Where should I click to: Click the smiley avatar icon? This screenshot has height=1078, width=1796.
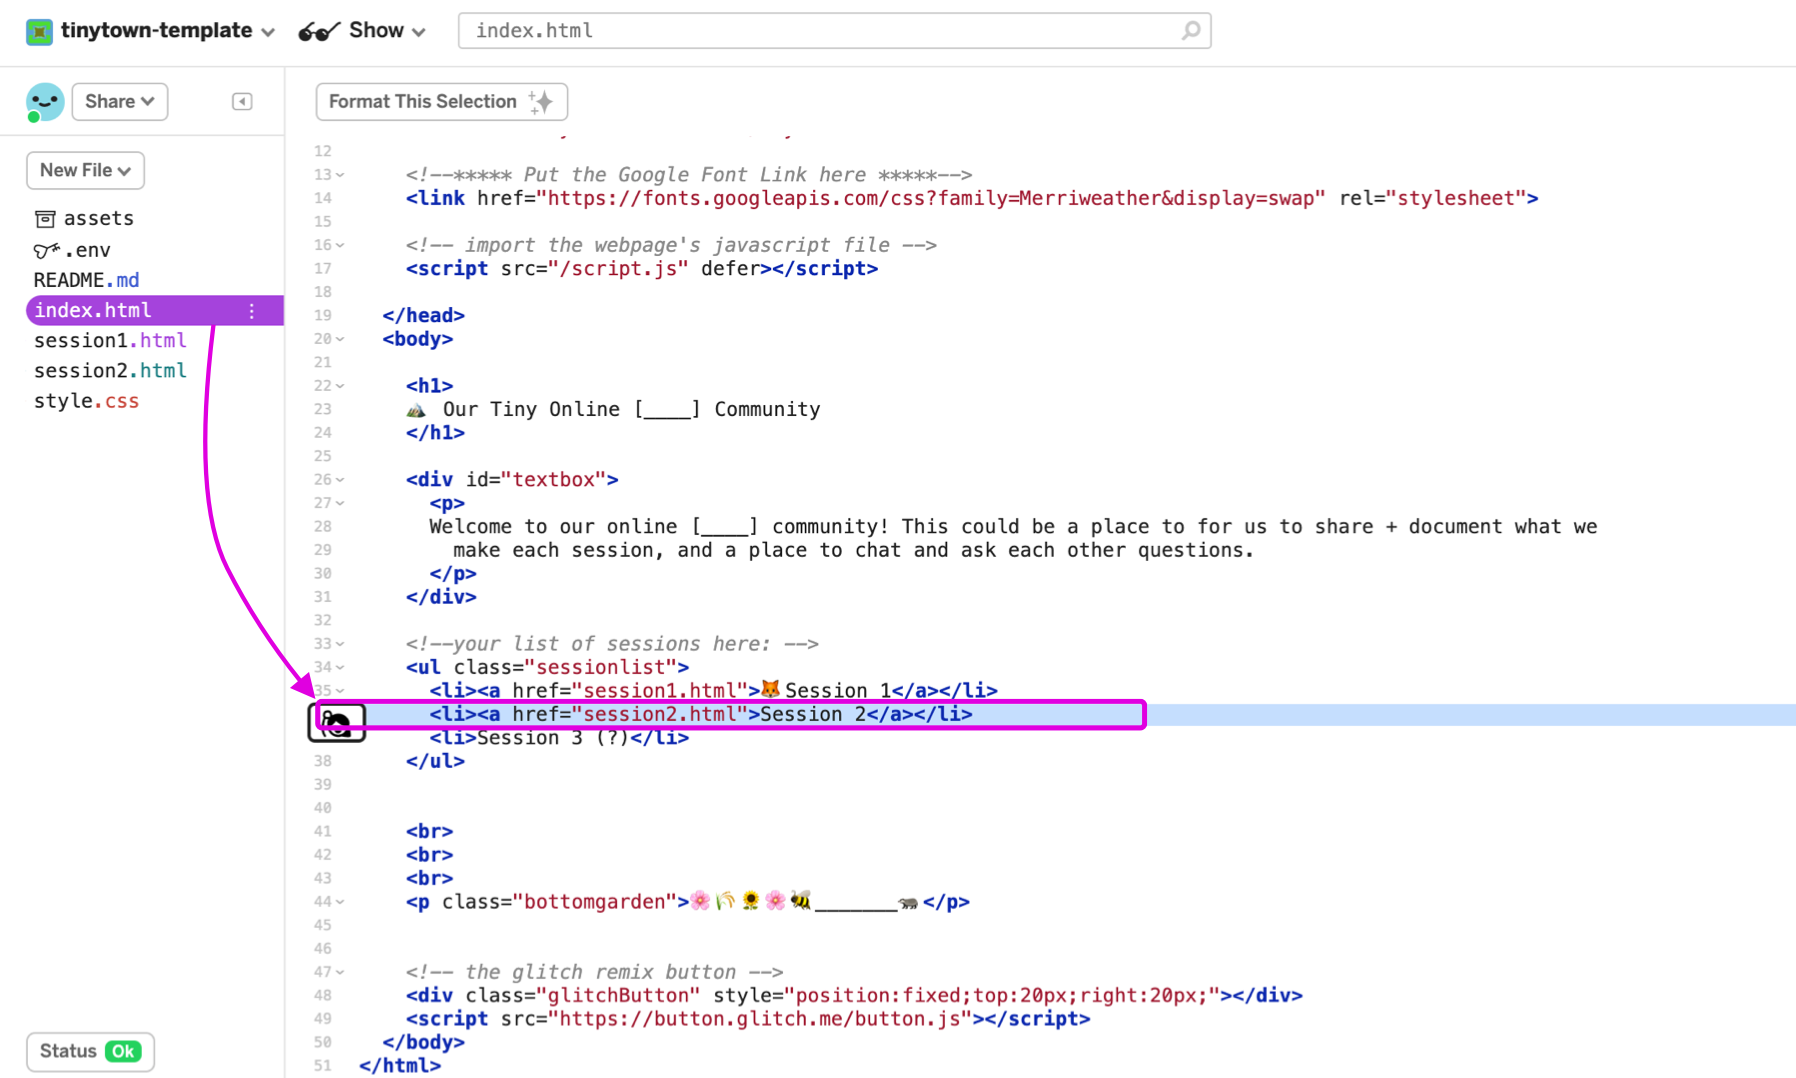(x=44, y=101)
